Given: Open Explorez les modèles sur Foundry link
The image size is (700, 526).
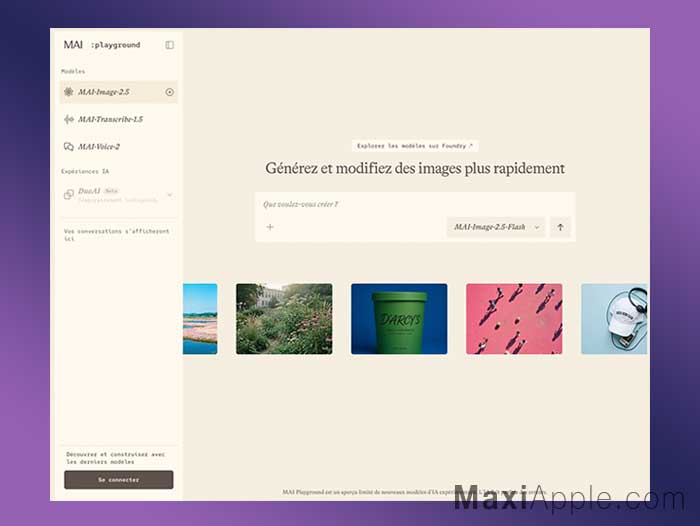Looking at the screenshot, I should click(x=415, y=146).
